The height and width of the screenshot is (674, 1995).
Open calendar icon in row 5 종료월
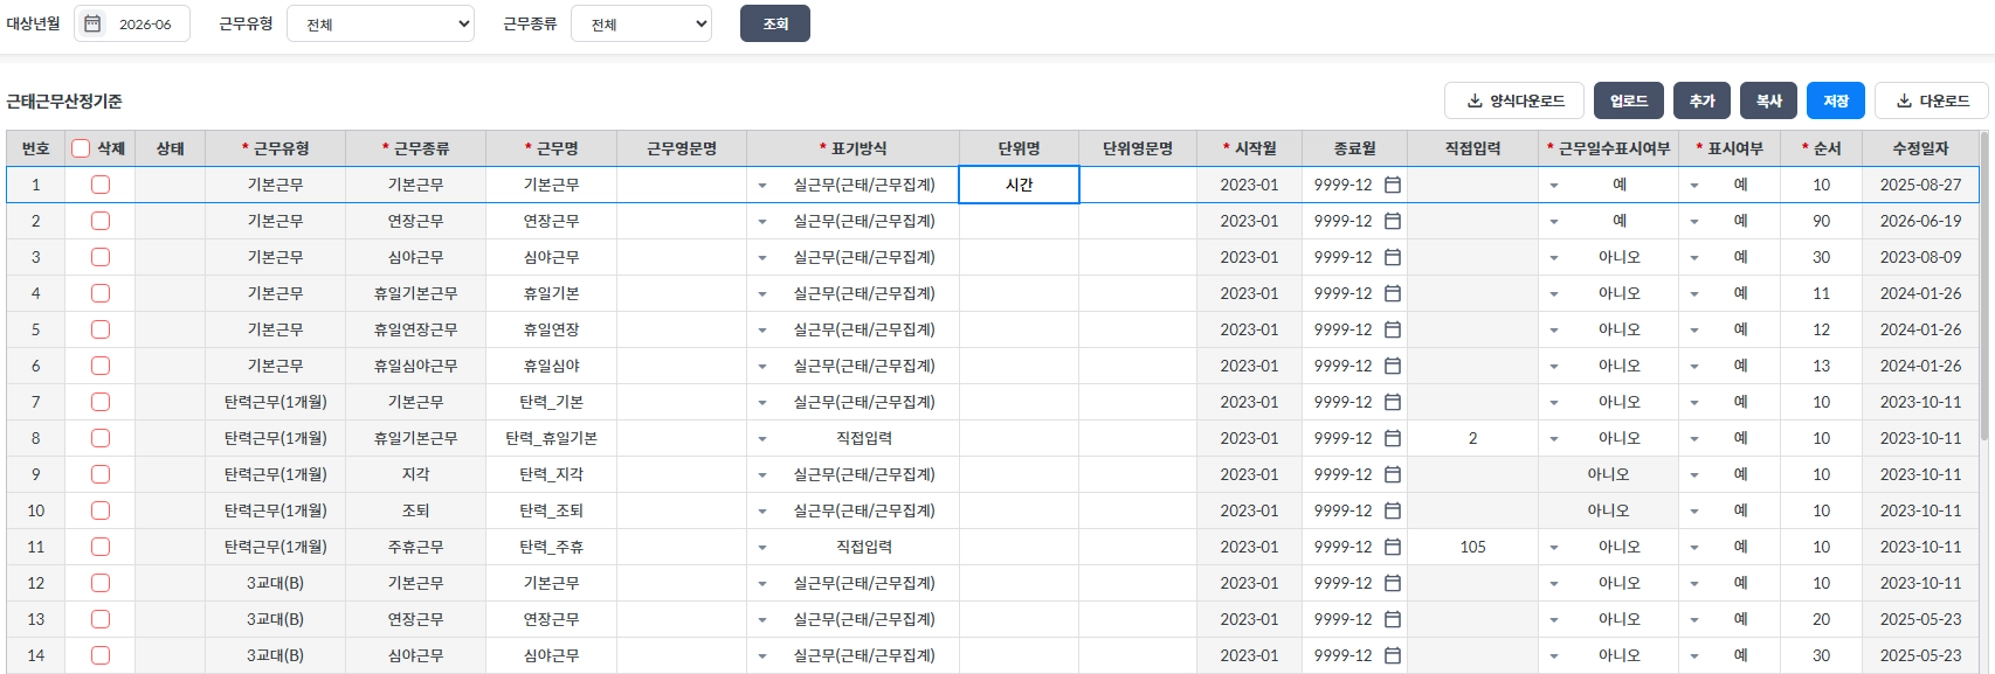click(1392, 329)
